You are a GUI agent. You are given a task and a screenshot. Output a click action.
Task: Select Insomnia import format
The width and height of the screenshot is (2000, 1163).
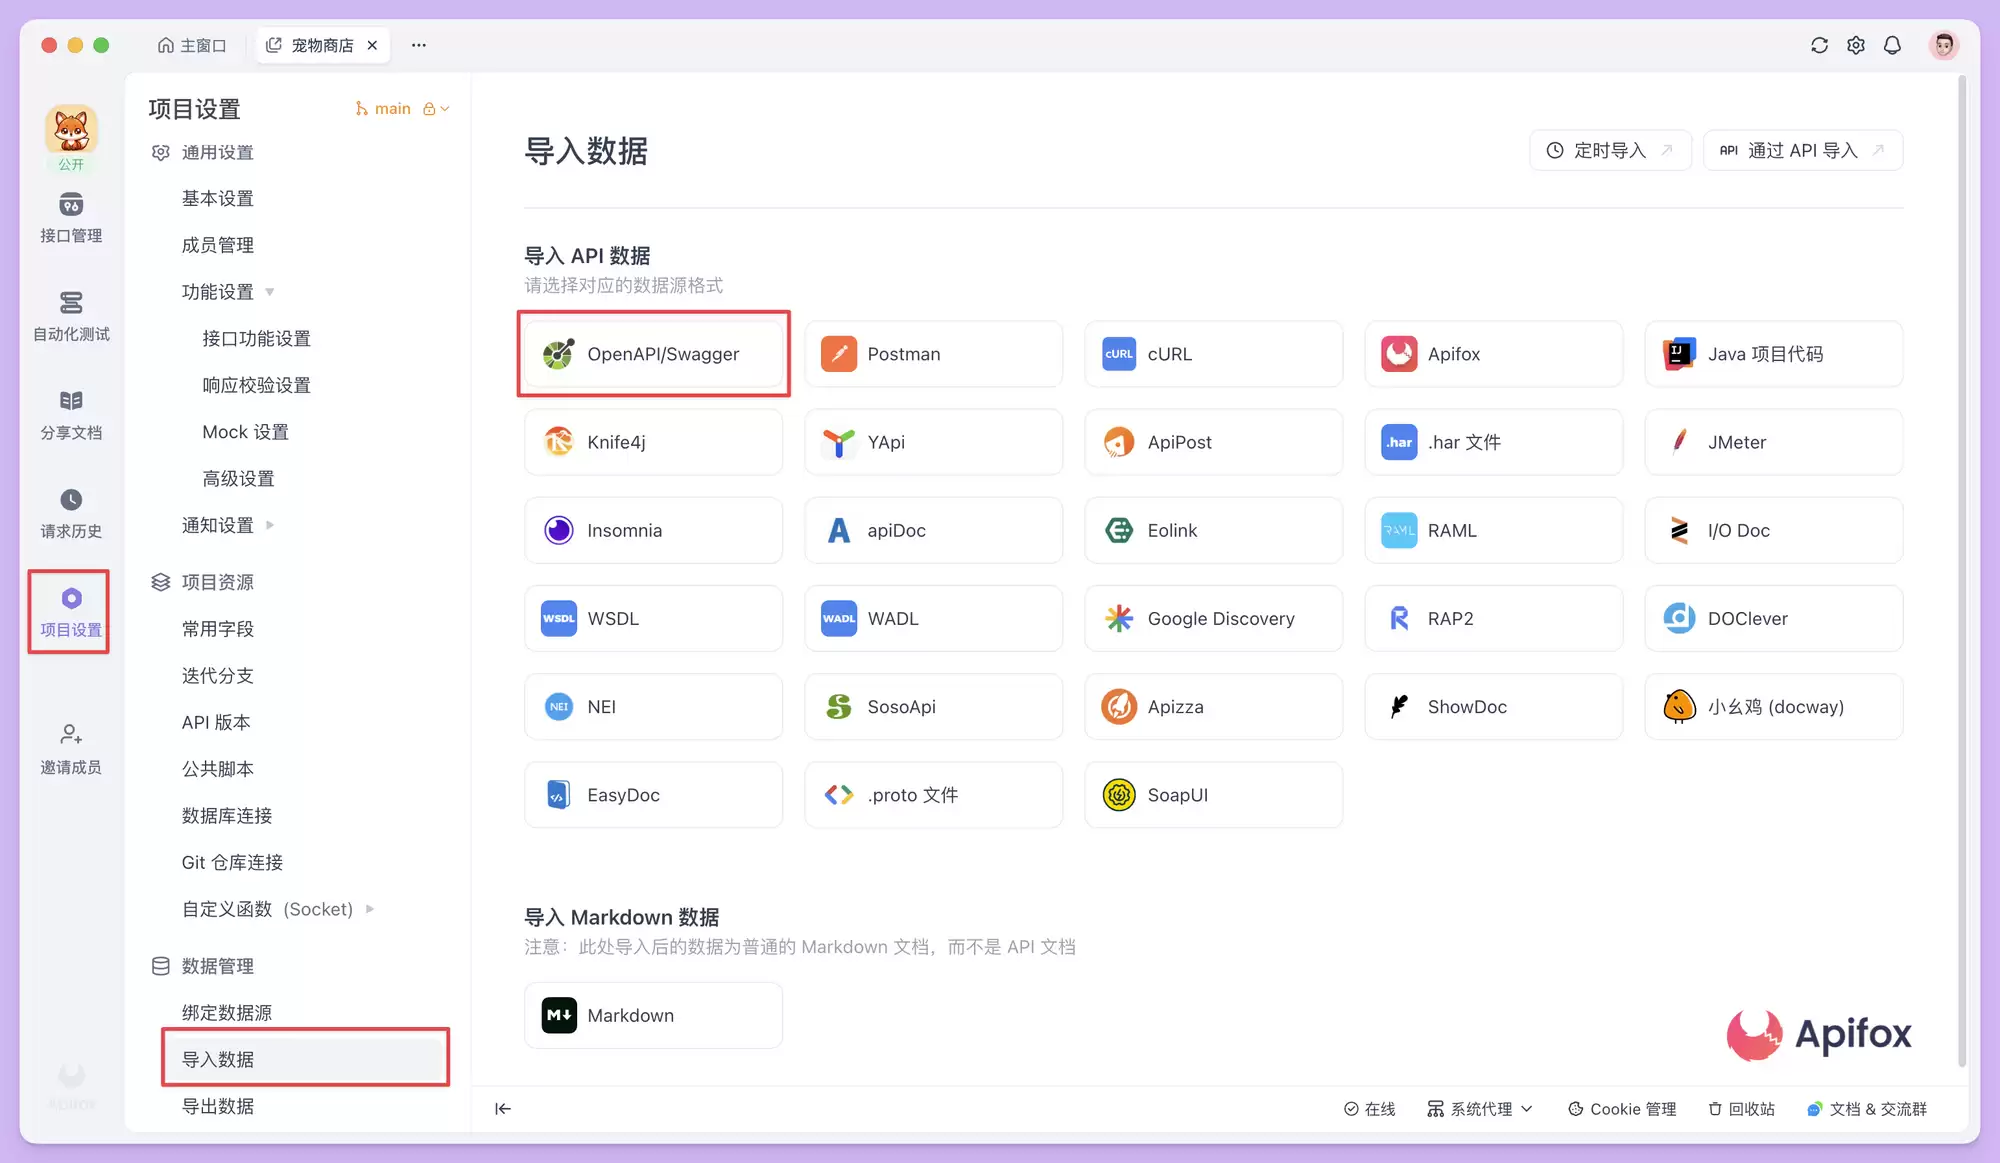[653, 530]
